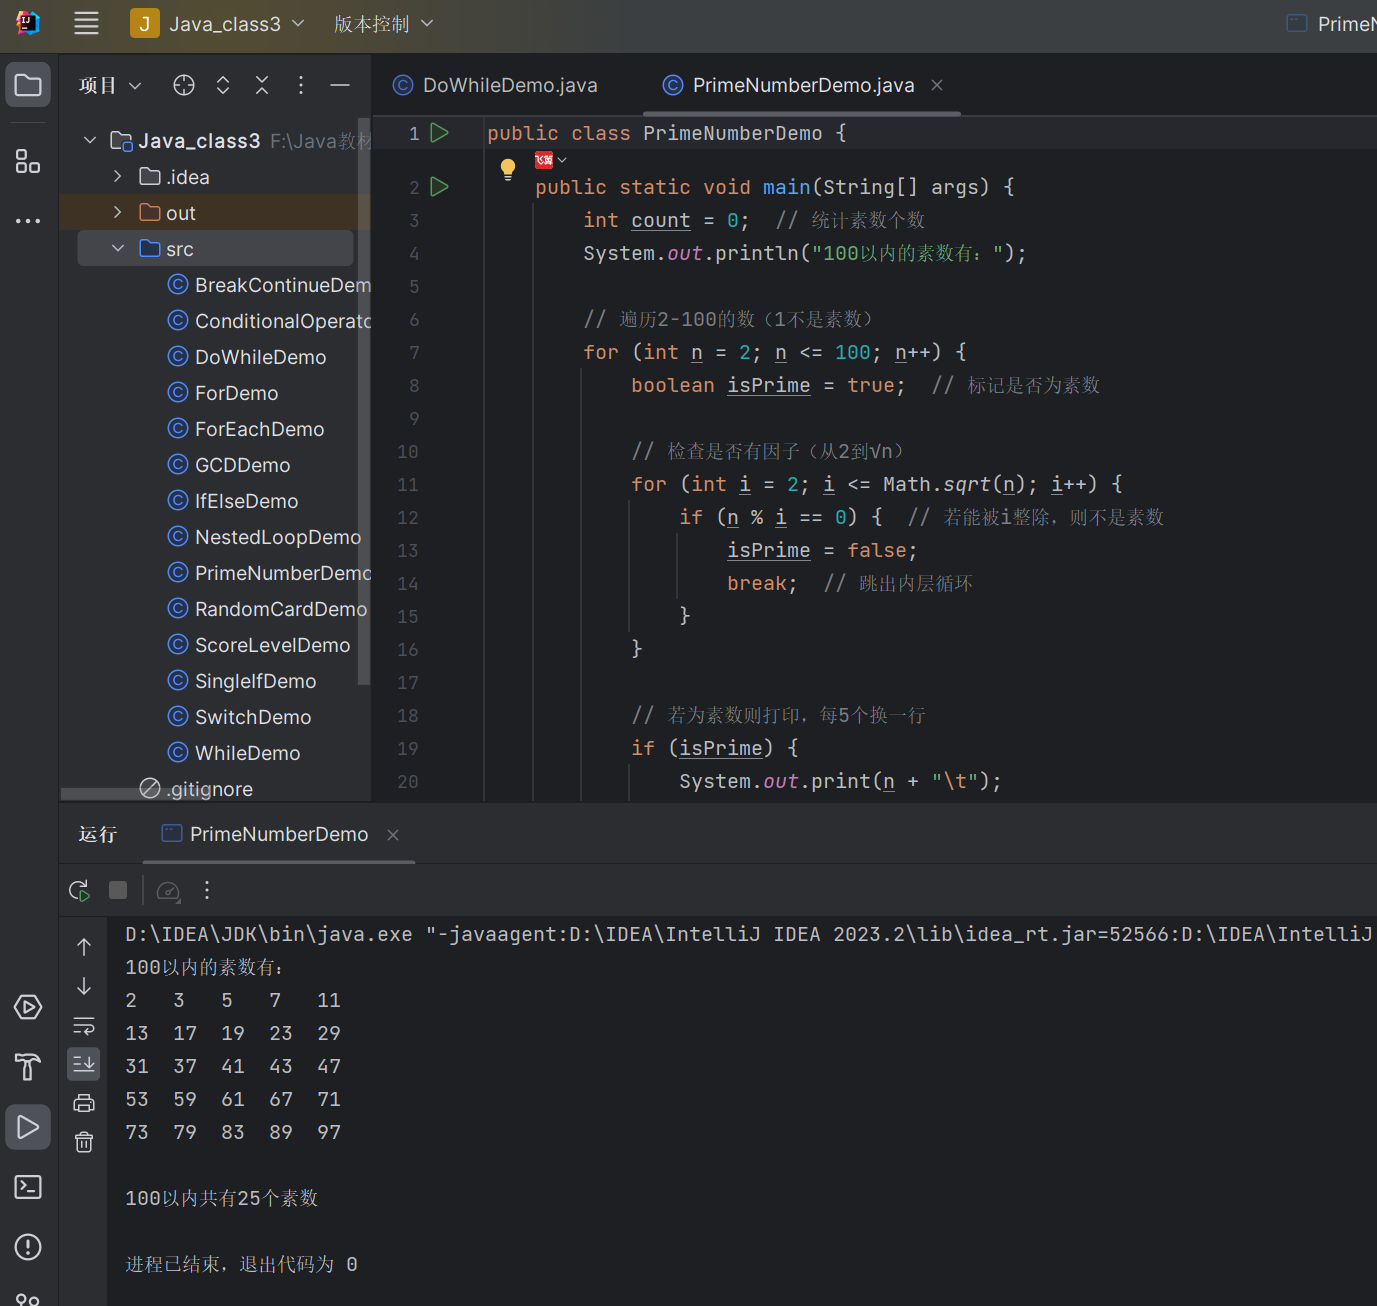Select IfElseDemo in the project tree
The image size is (1377, 1306).
point(233,501)
